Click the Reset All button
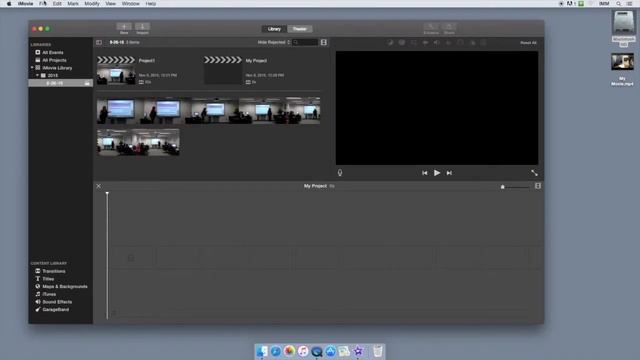640x360 pixels. 528,42
